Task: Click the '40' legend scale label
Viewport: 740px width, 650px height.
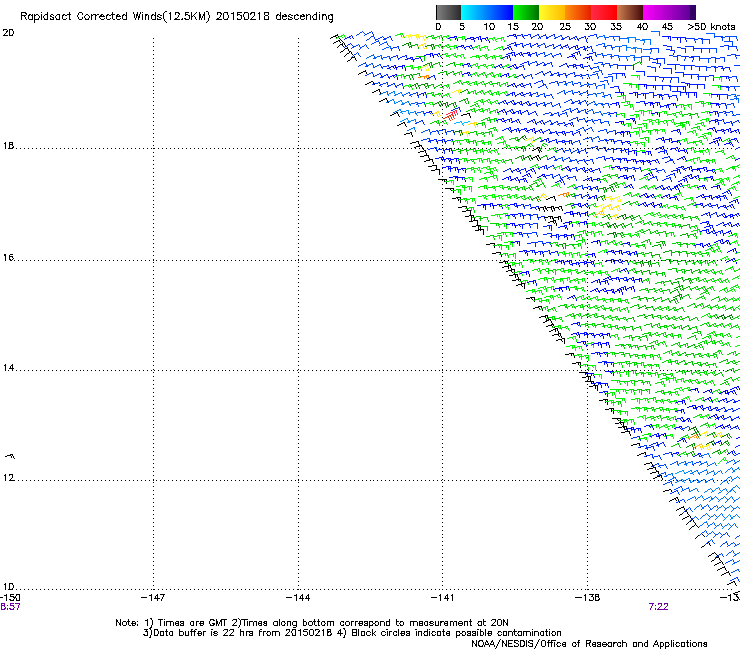Action: coord(642,27)
